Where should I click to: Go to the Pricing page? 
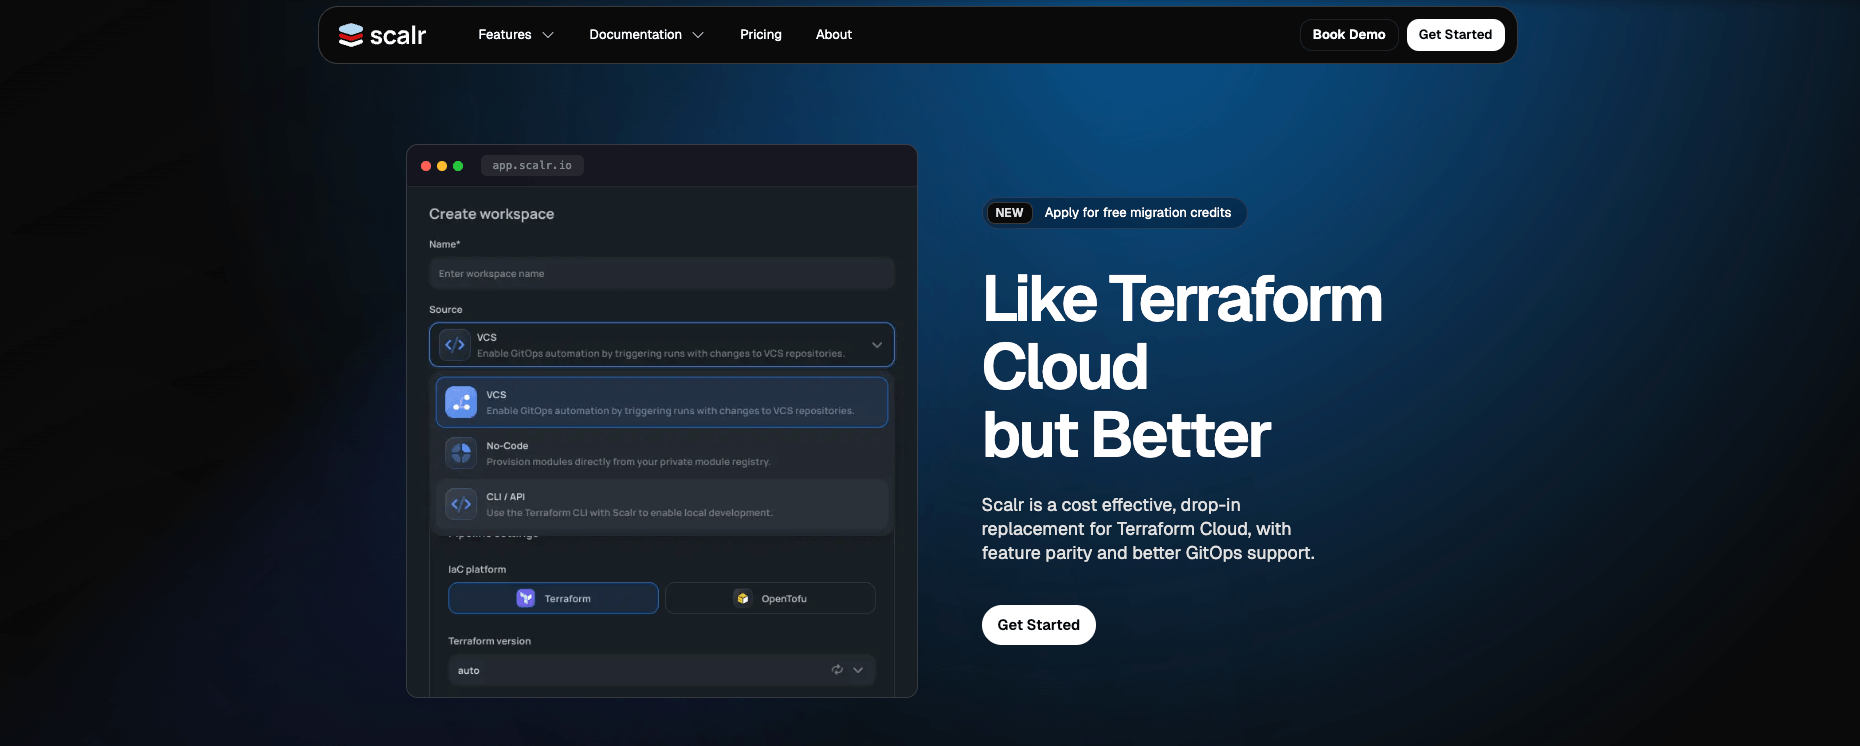pyautogui.click(x=761, y=35)
